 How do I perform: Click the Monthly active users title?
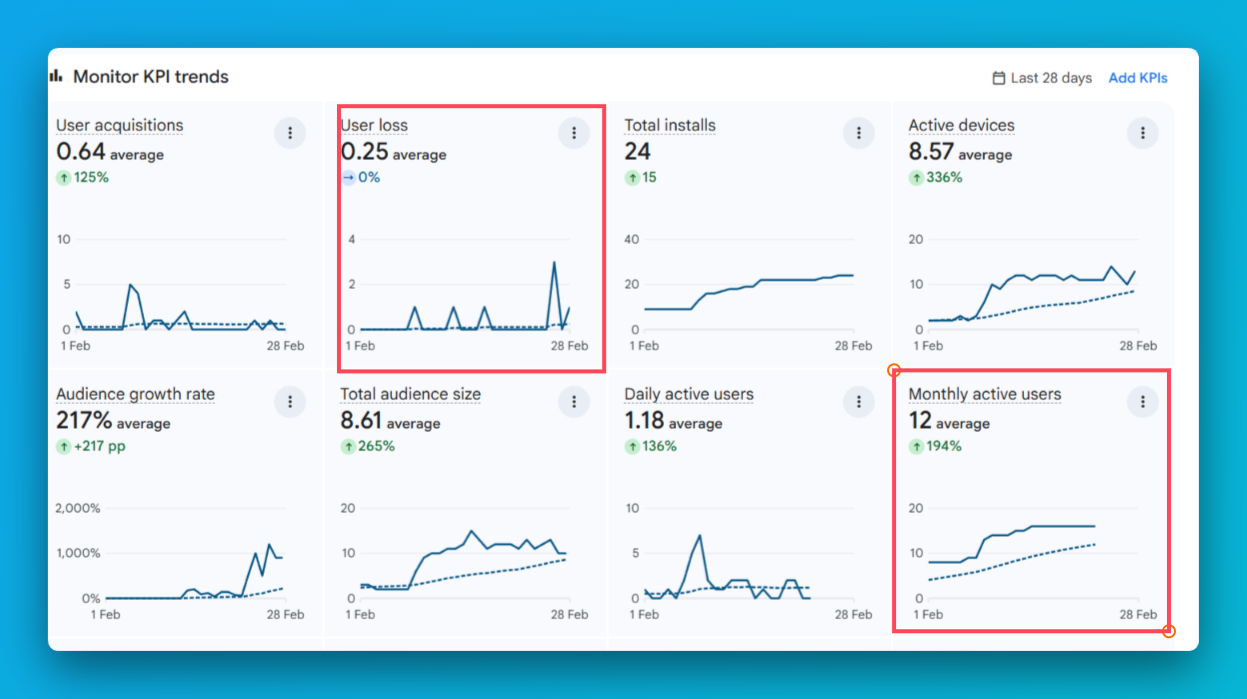coord(984,394)
